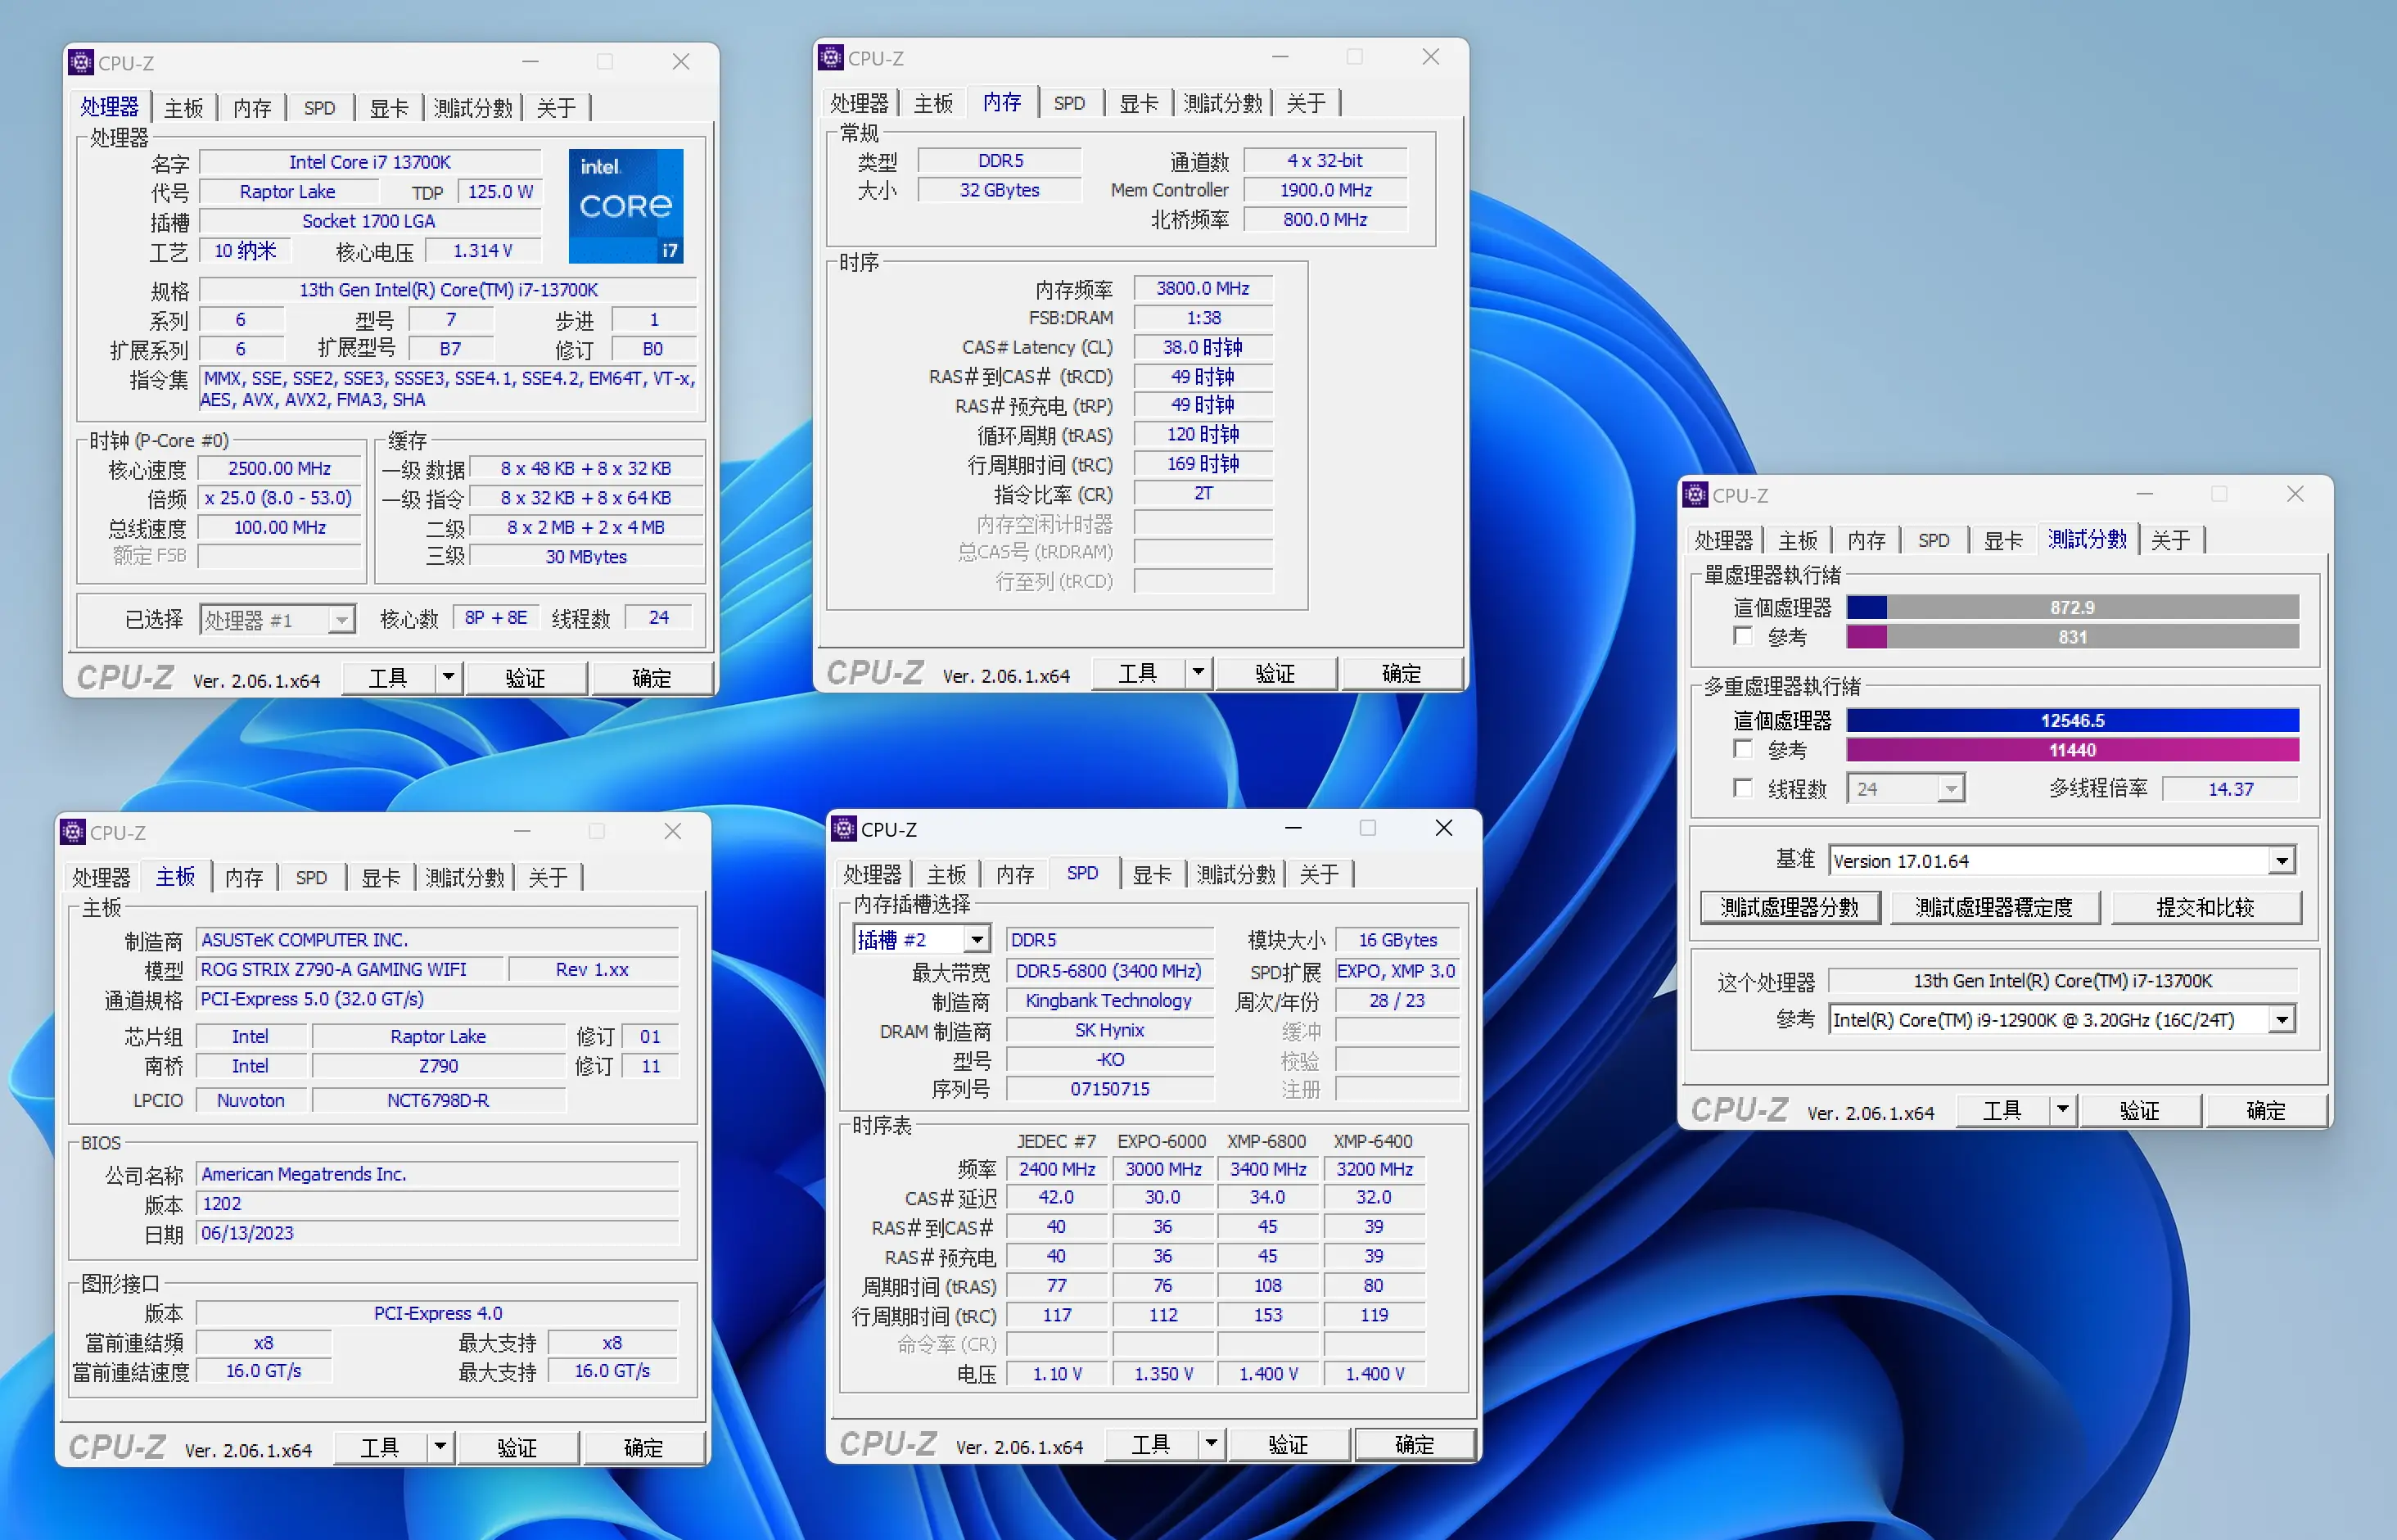The height and width of the screenshot is (1540, 2397).
Task: Switch to 显卡 tab in processor window
Action: tap(389, 108)
